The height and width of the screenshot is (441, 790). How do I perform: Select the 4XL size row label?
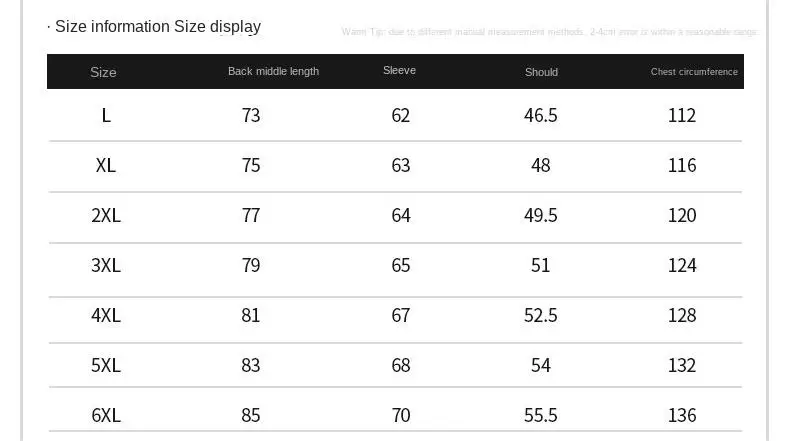tap(106, 315)
